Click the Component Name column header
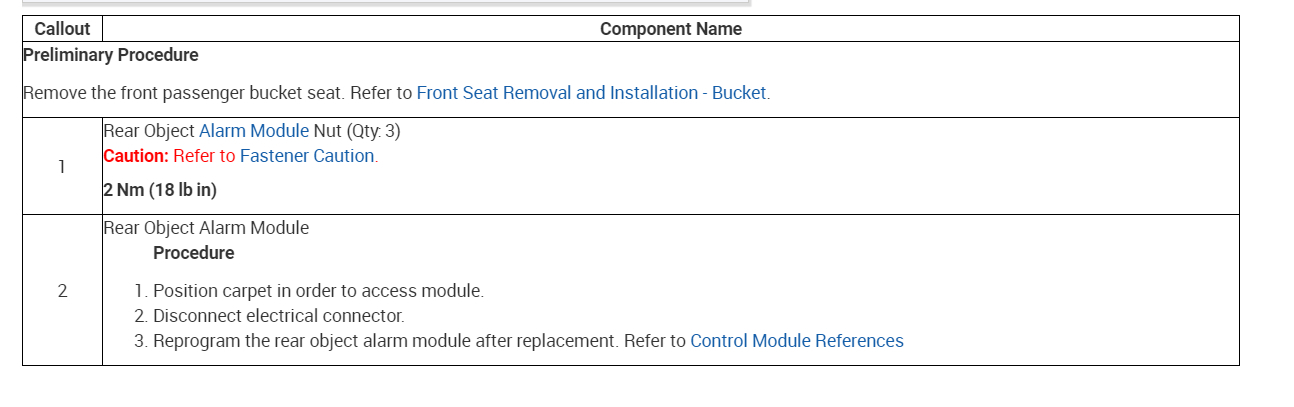Viewport: 1294px width, 407px height. point(670,29)
